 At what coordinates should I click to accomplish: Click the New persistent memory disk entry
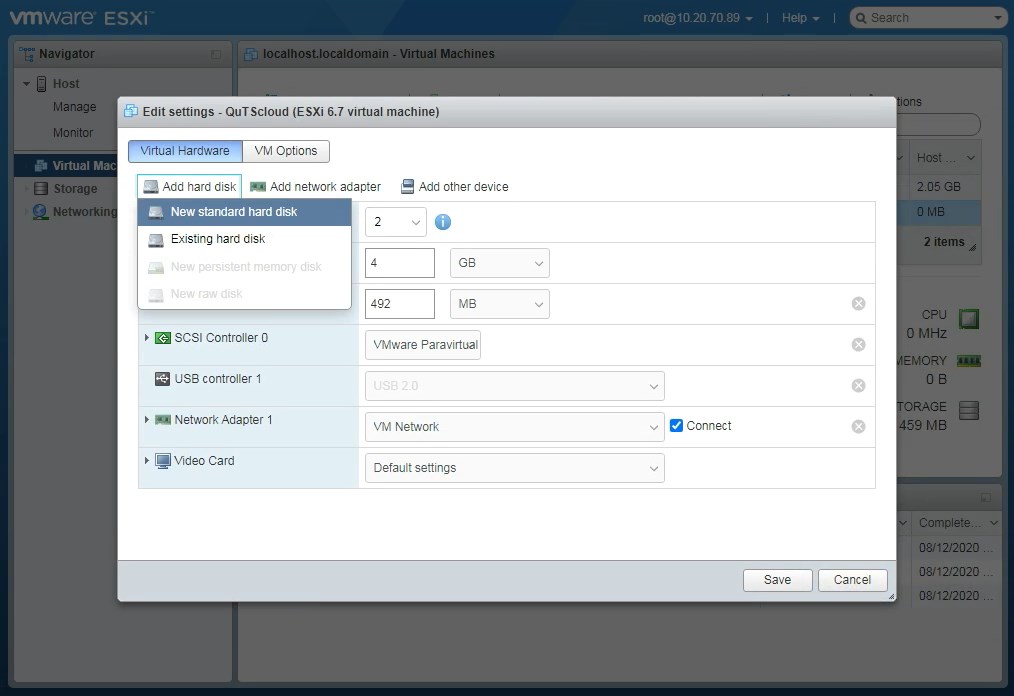coord(244,266)
